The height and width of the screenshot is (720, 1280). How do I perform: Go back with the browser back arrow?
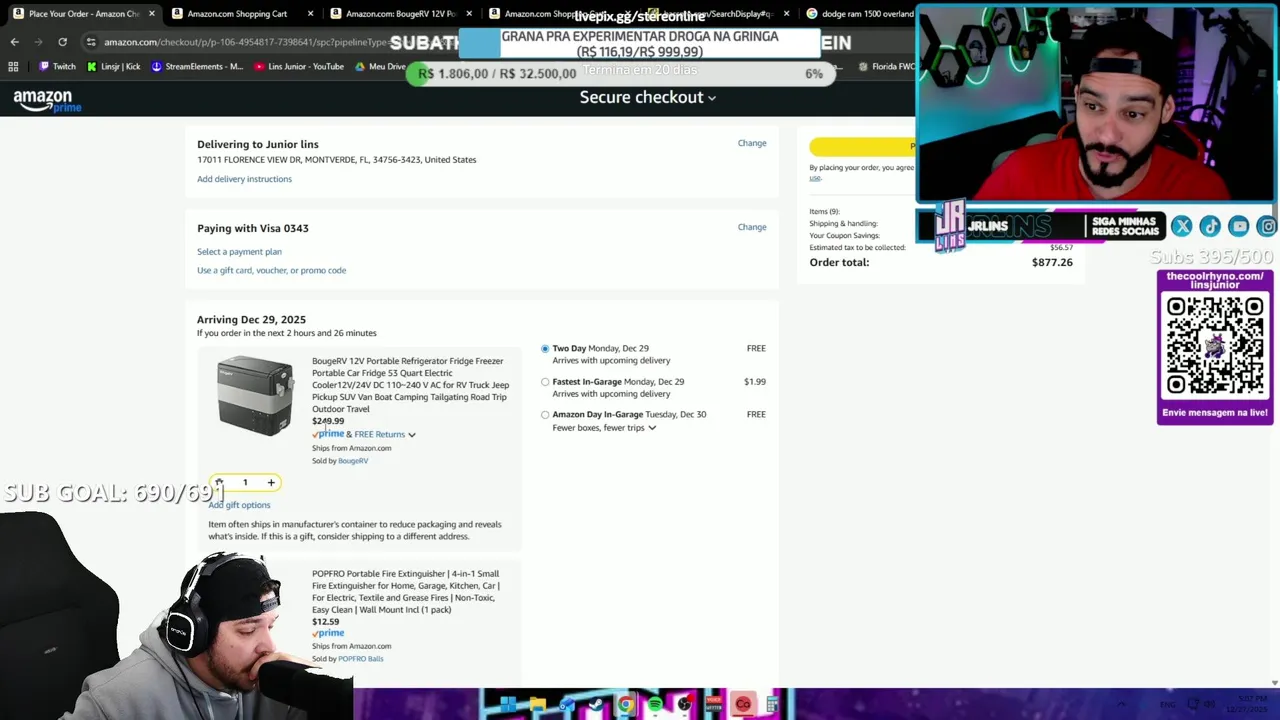(x=14, y=42)
